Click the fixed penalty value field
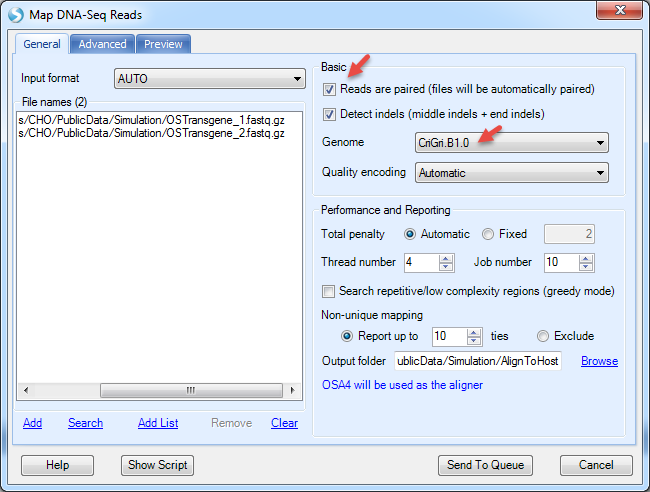This screenshot has height=492, width=650. 569,234
